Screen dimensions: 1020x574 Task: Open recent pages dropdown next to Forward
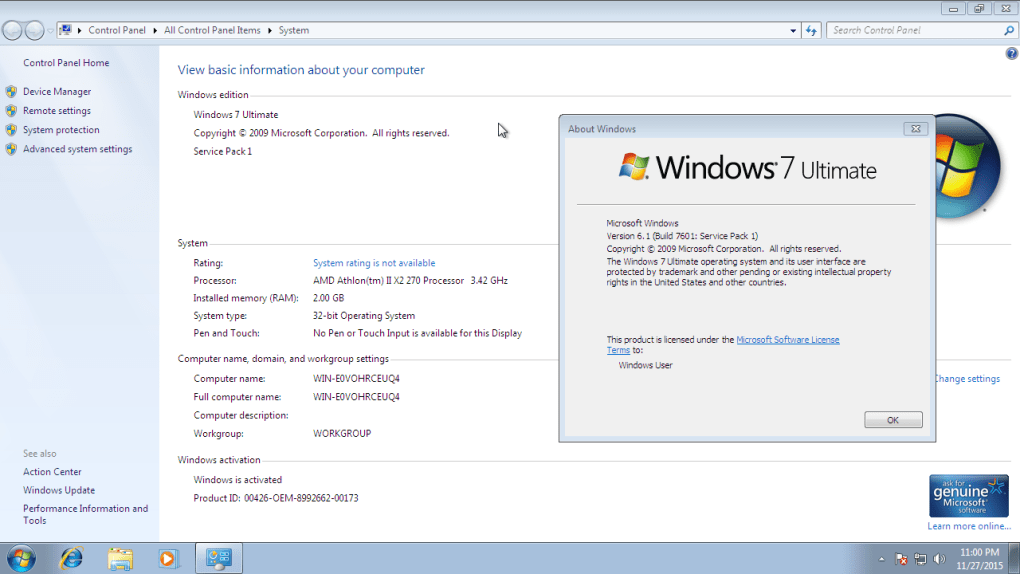(50, 31)
